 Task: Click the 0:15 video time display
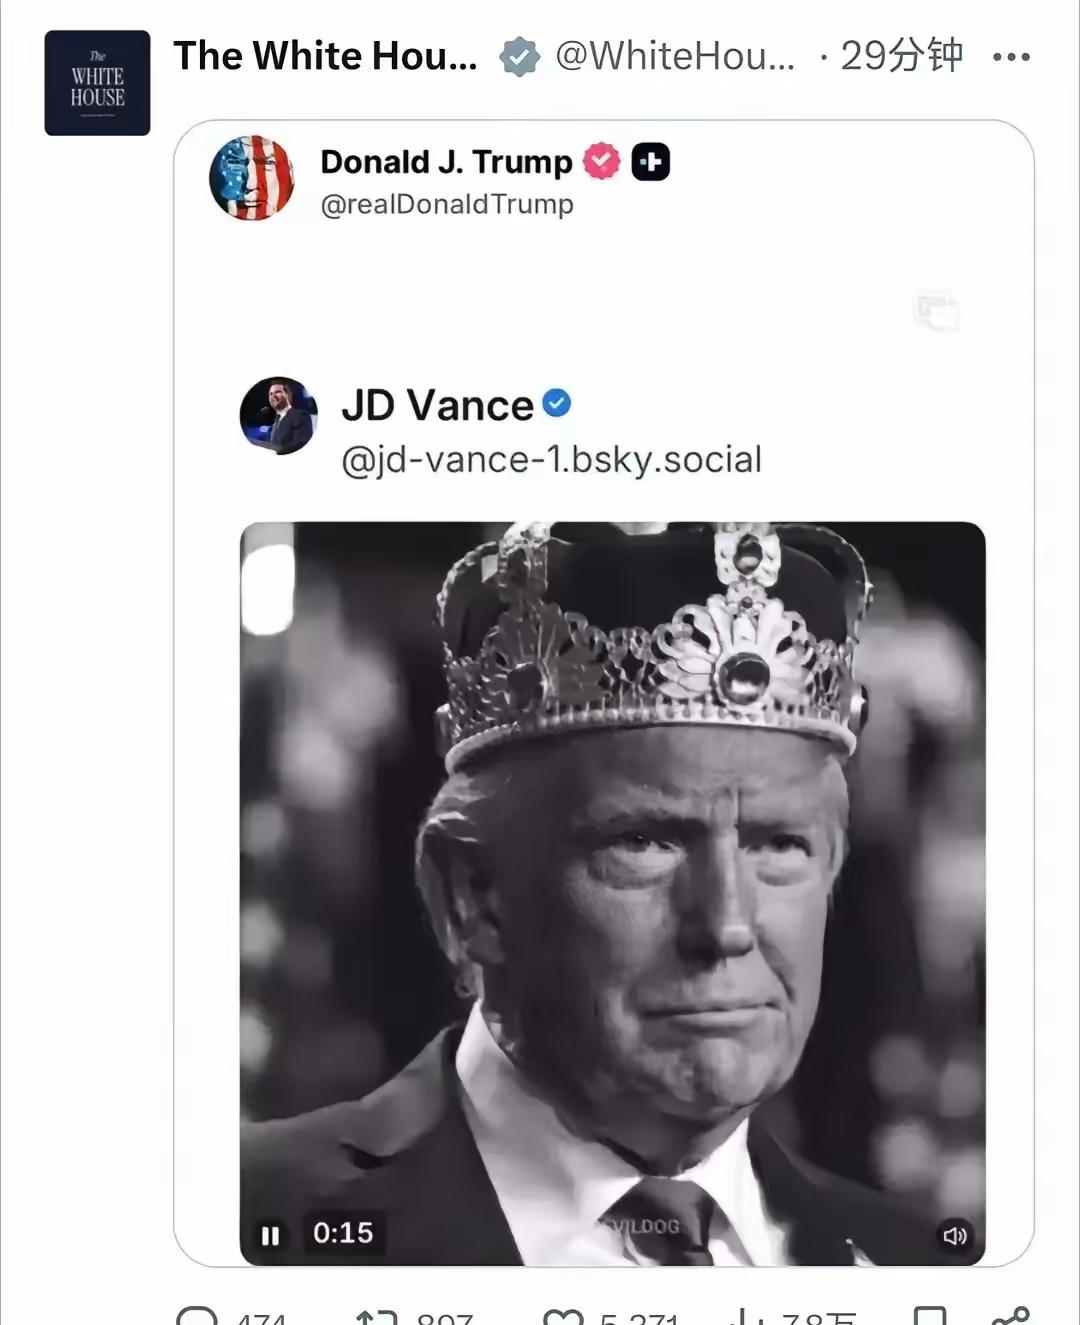[343, 1233]
